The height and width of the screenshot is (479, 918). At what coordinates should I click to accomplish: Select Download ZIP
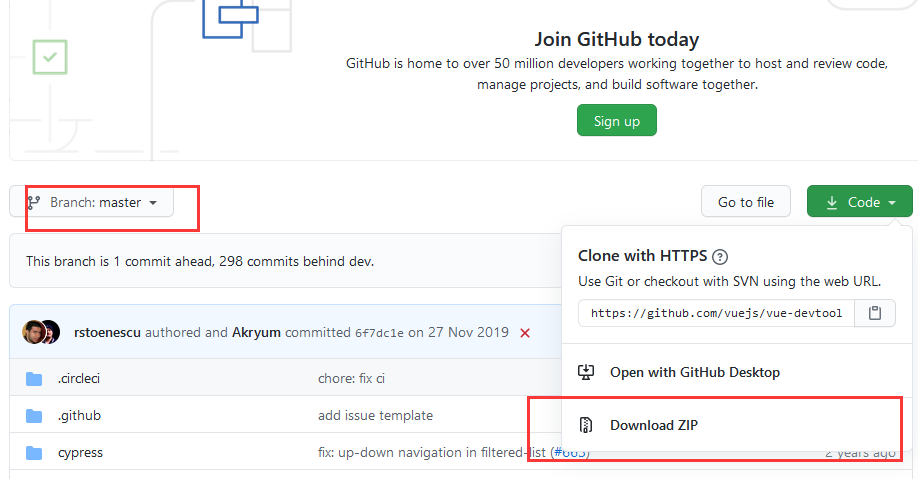tap(653, 425)
